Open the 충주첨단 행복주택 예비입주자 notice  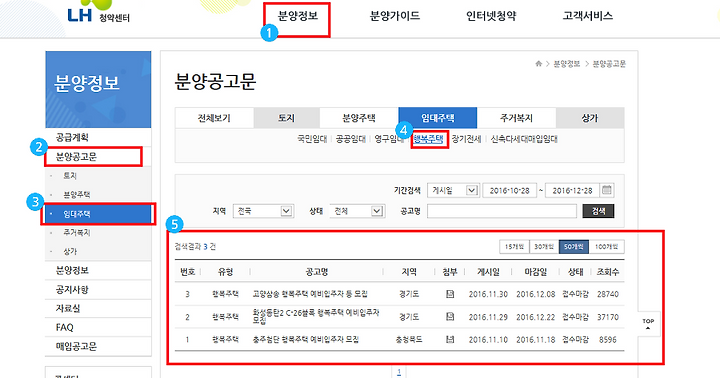click(305, 339)
